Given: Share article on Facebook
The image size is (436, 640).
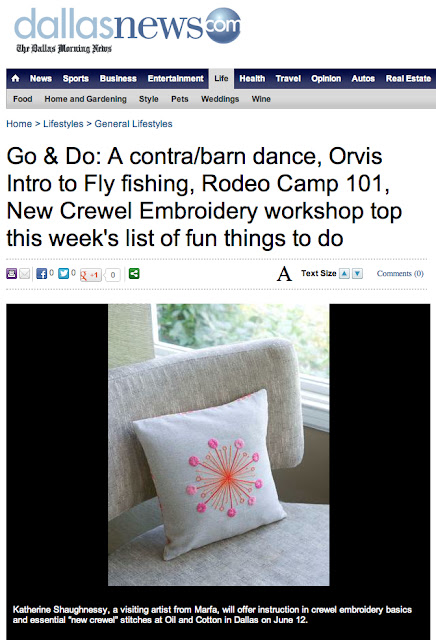Looking at the screenshot, I should [41, 273].
